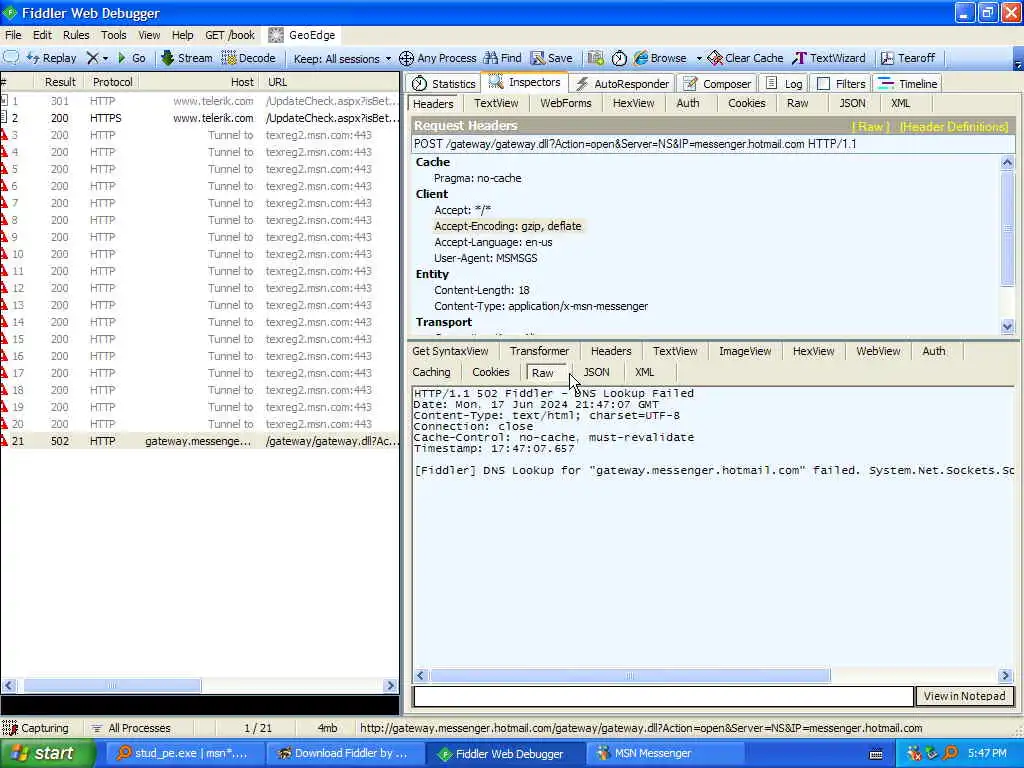Click the session list horizontal scrollbar thumb
Image resolution: width=1024 pixels, height=768 pixels.
coord(112,685)
